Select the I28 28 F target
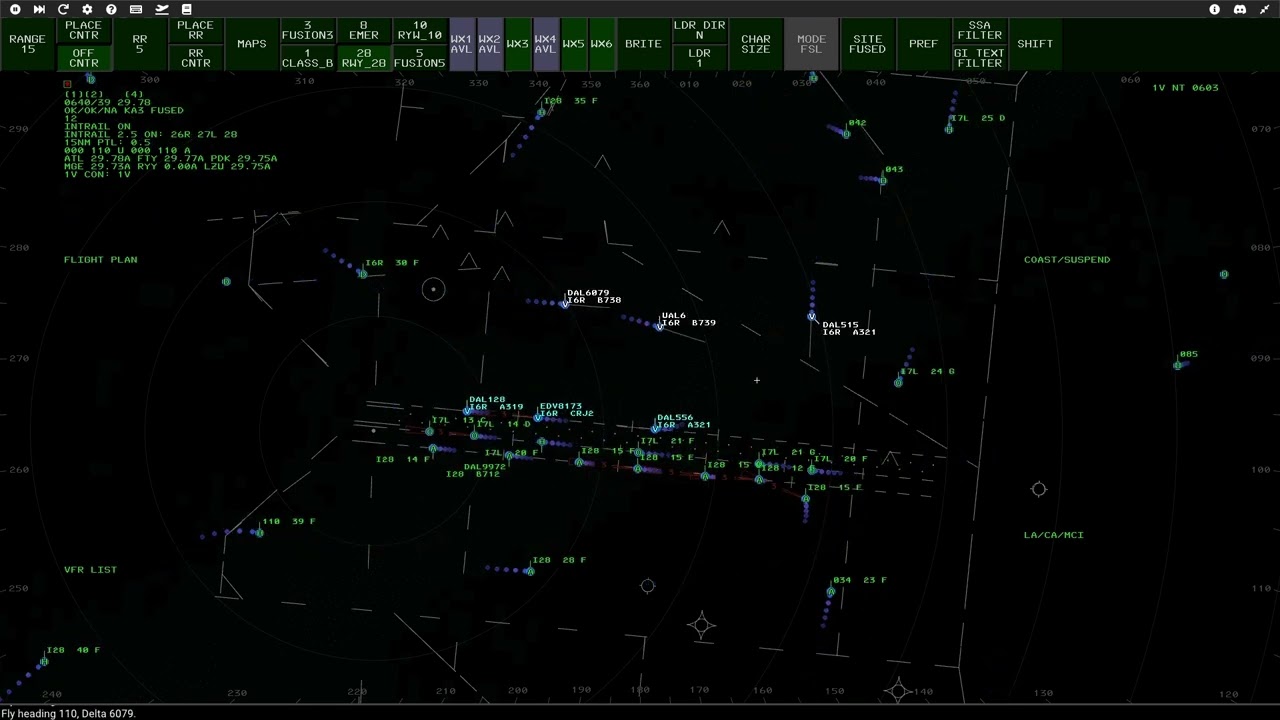This screenshot has height=720, width=1280. (530, 571)
